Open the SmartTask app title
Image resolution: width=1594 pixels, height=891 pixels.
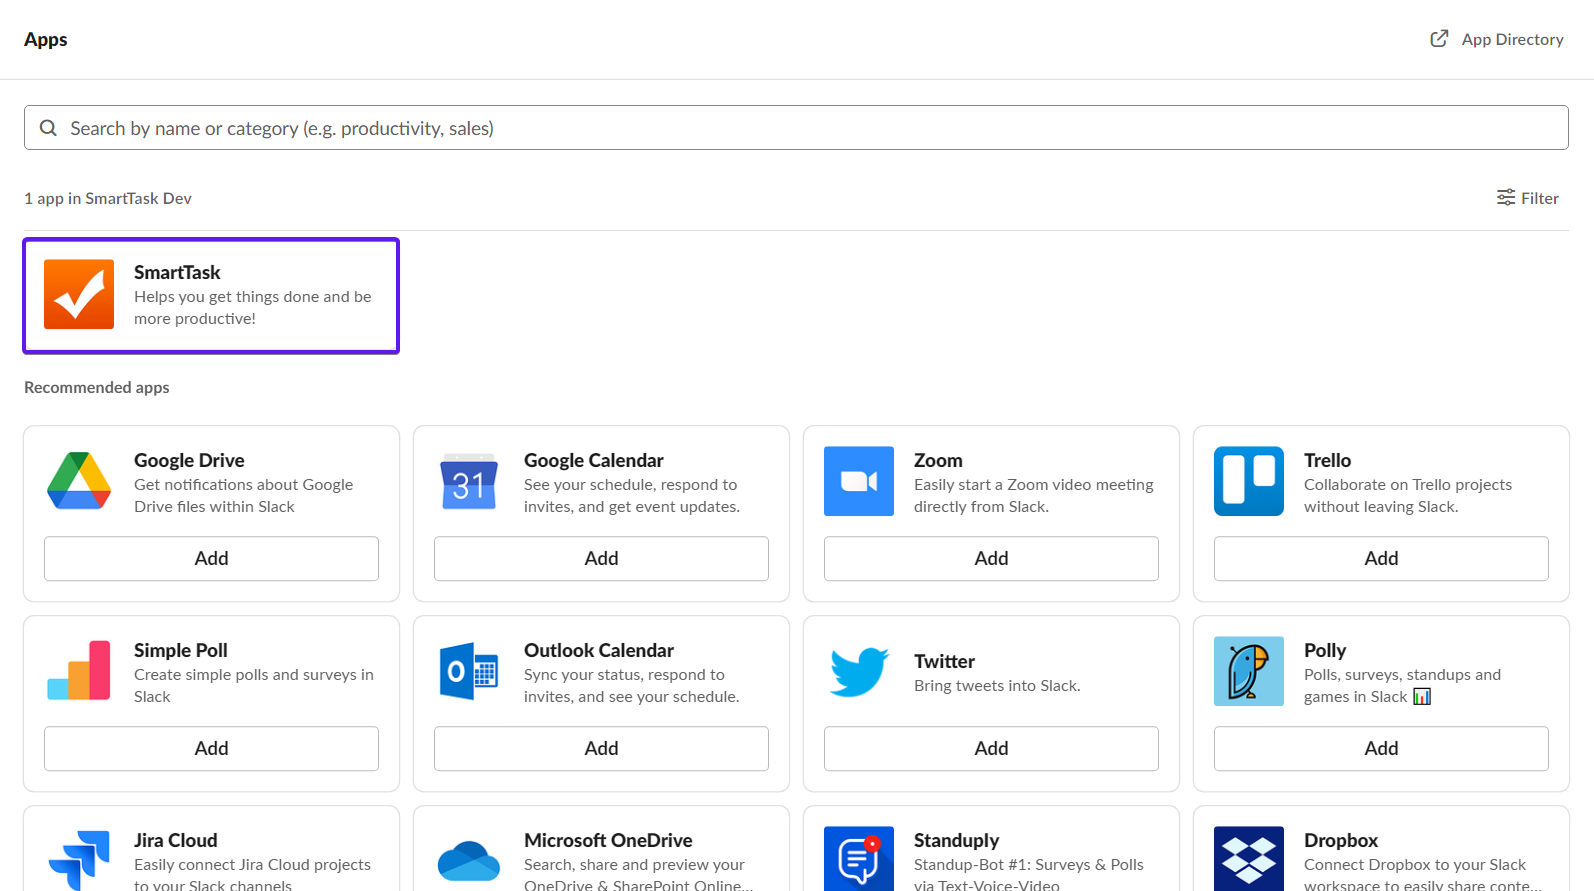[177, 272]
